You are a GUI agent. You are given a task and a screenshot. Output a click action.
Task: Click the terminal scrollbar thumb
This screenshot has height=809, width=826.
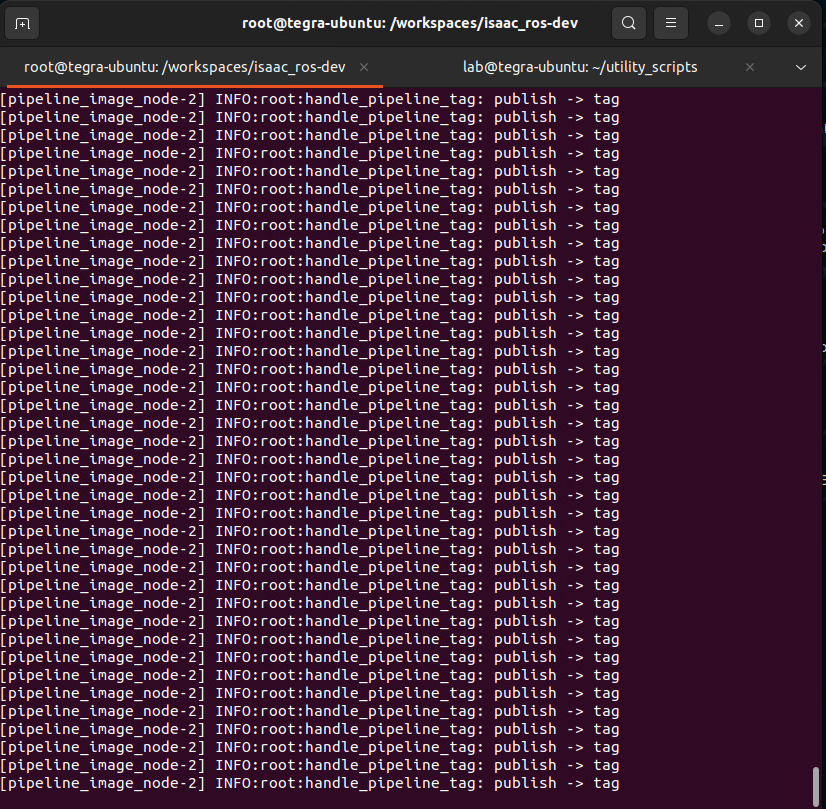816,785
